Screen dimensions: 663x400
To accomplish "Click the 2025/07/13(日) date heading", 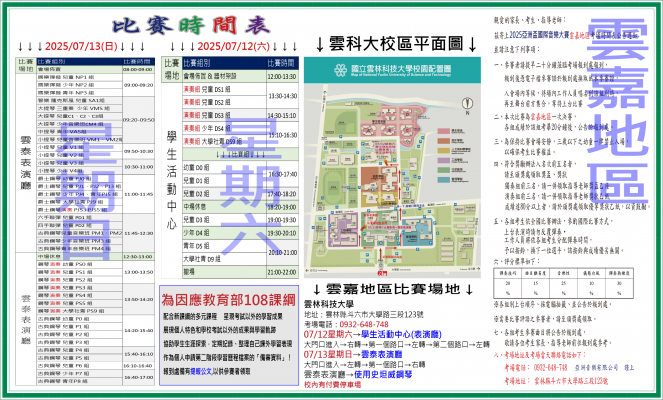I will tap(82, 46).
